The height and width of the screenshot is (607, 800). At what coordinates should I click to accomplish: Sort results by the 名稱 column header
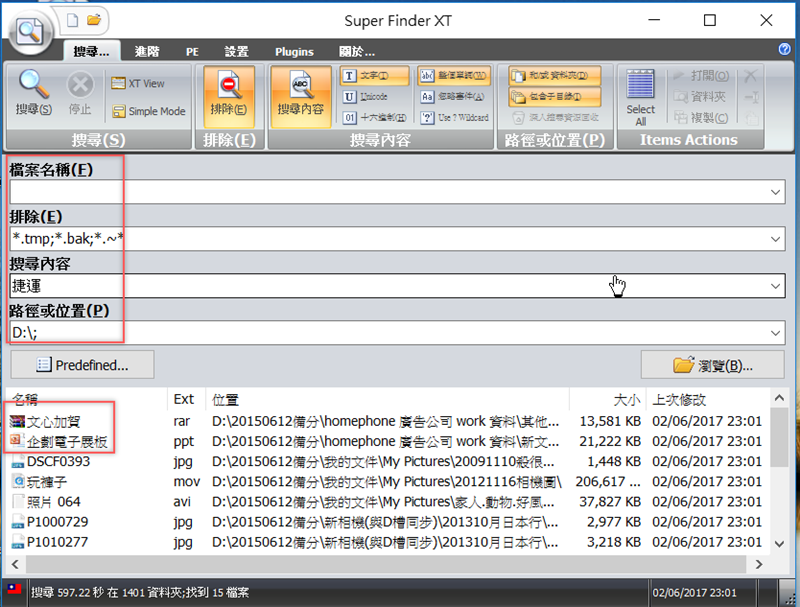tap(86, 399)
